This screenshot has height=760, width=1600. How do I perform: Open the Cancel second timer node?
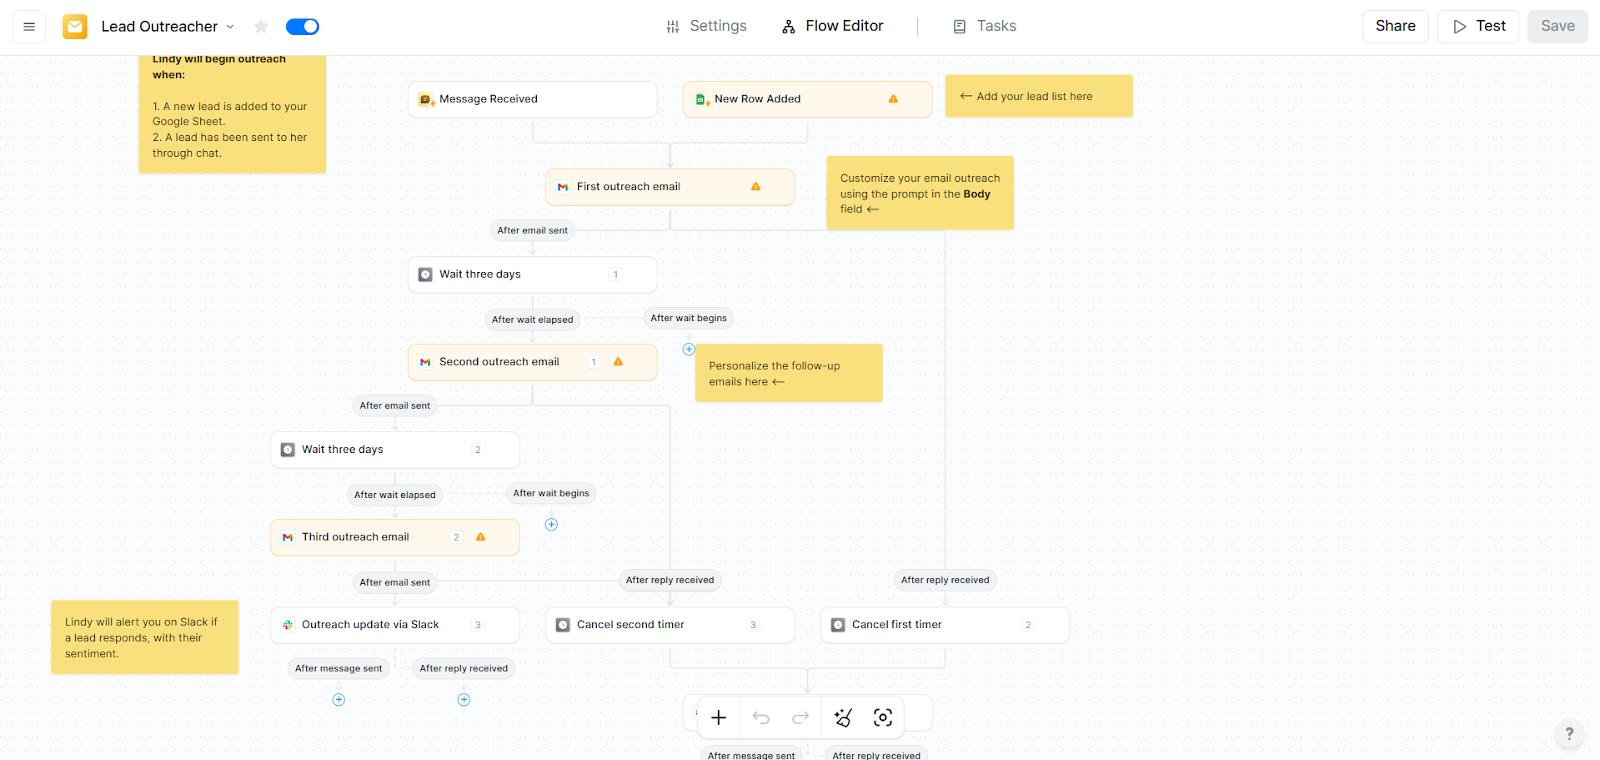point(670,625)
